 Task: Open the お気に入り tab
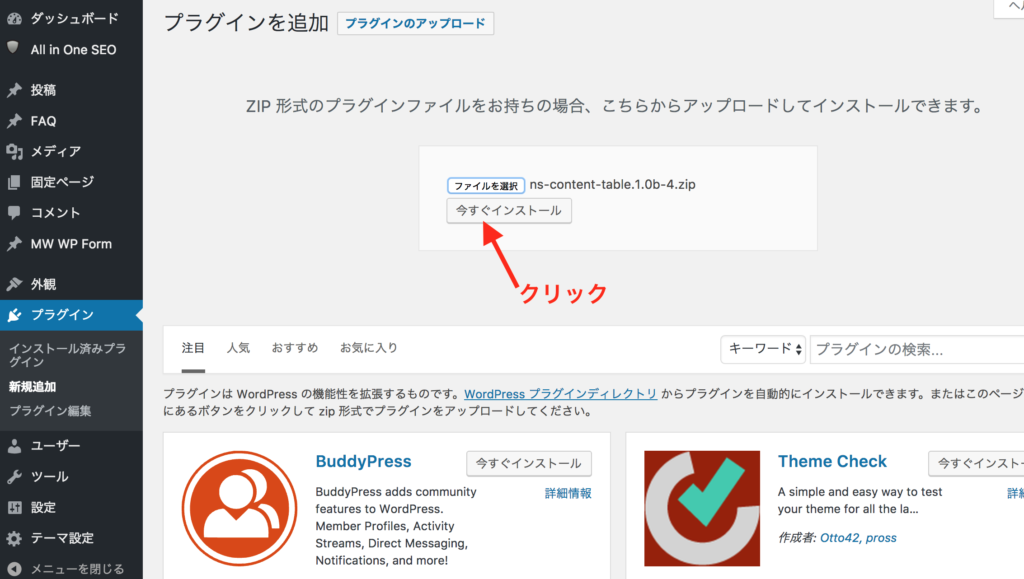pos(369,348)
